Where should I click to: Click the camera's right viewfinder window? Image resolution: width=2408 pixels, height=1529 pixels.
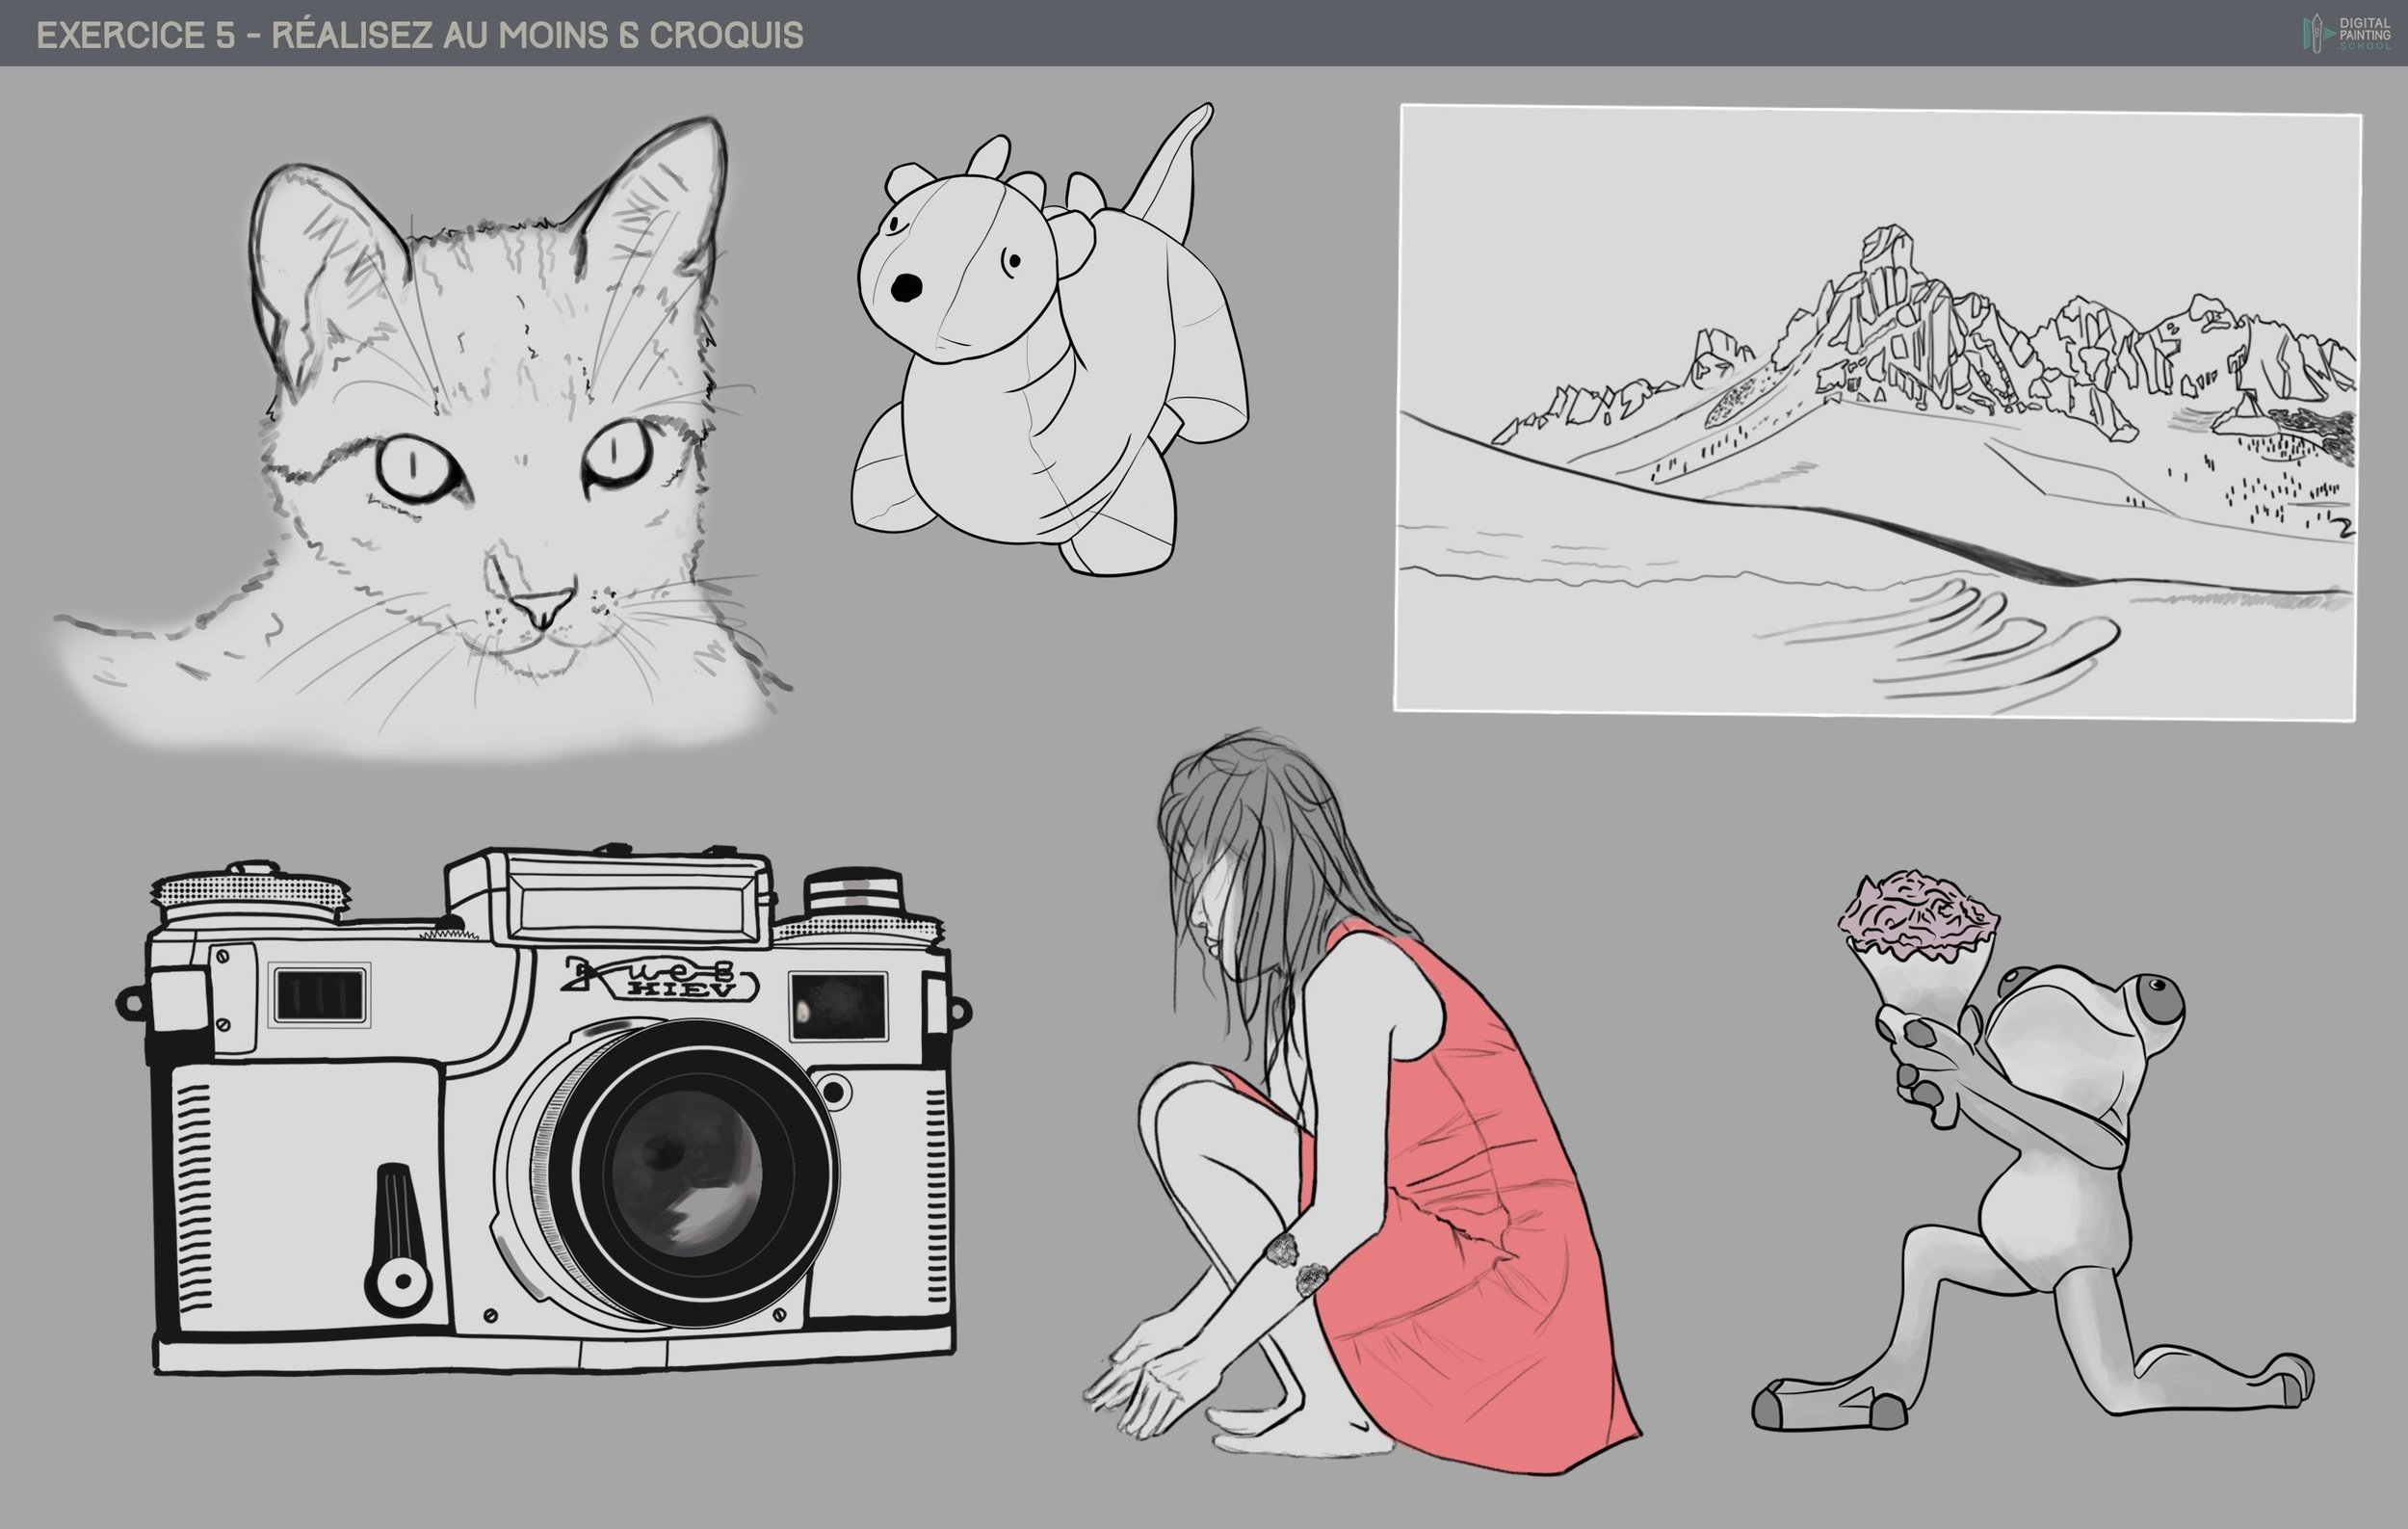tap(837, 1007)
